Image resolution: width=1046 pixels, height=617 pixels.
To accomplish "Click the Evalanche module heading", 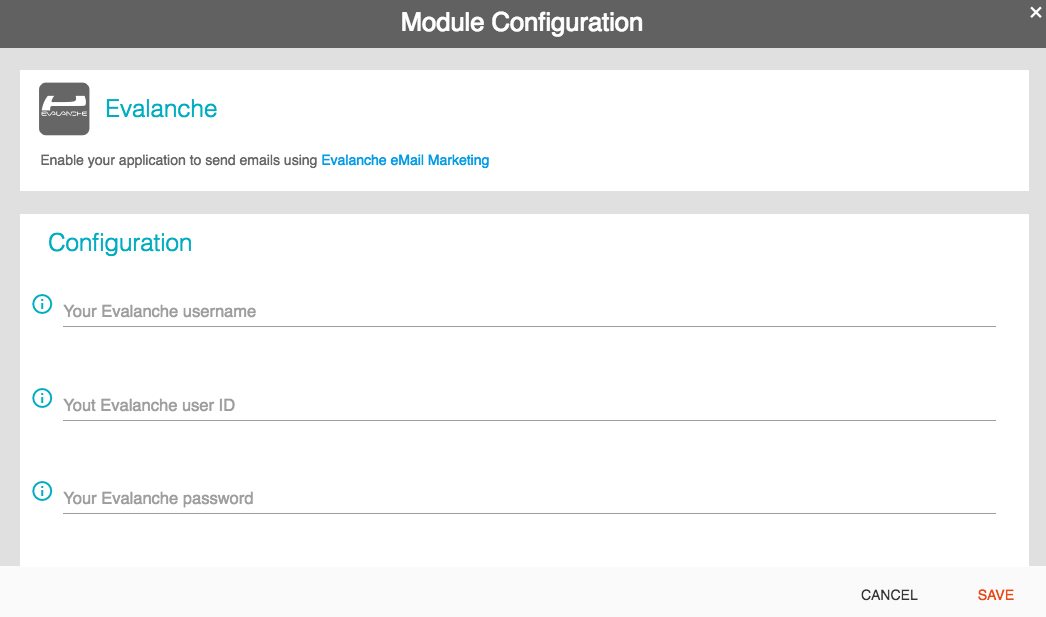I will 161,109.
